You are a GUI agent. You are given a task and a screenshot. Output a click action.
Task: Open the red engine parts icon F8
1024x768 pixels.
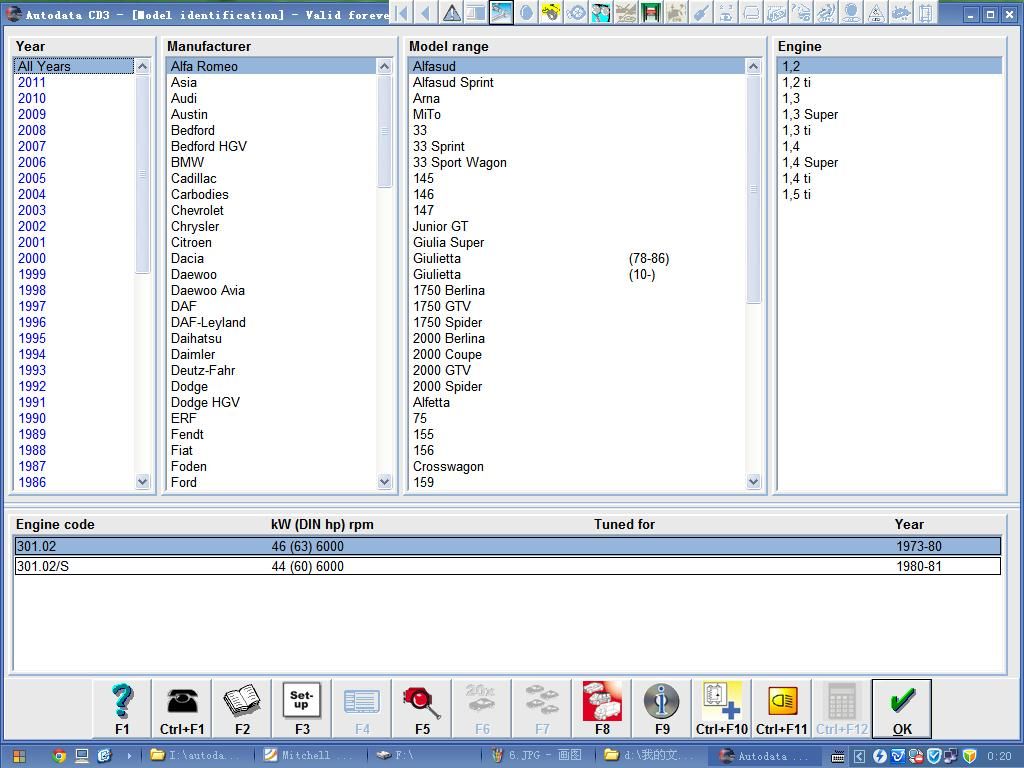click(601, 707)
